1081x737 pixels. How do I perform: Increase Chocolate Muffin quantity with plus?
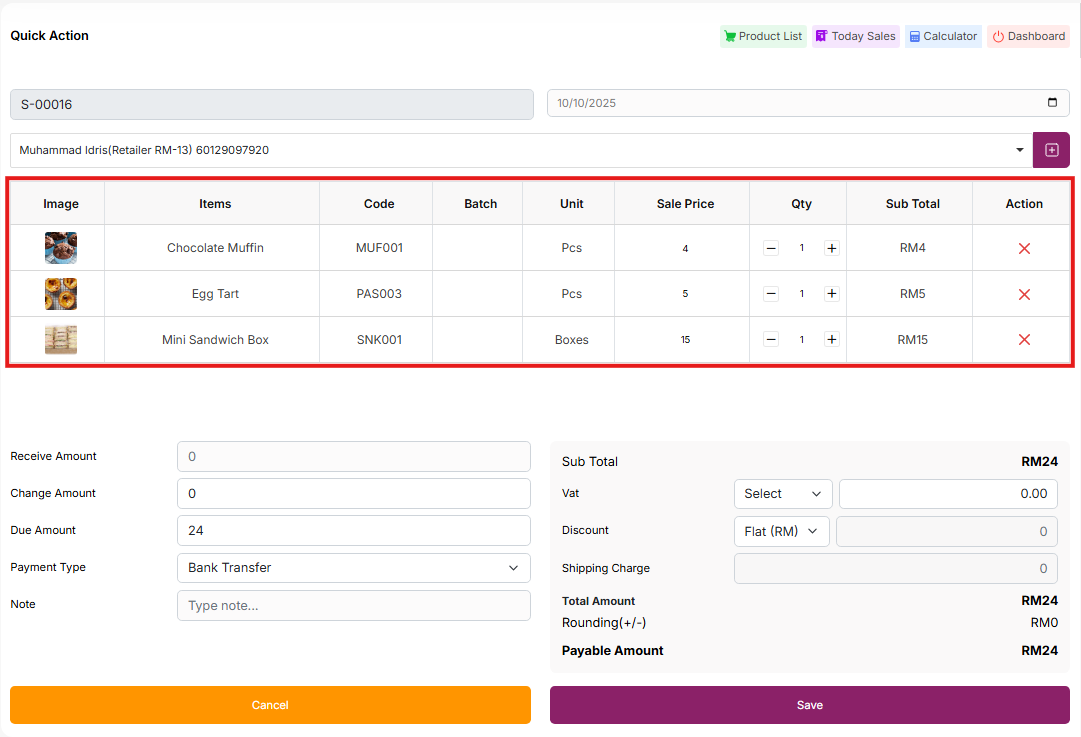(831, 248)
